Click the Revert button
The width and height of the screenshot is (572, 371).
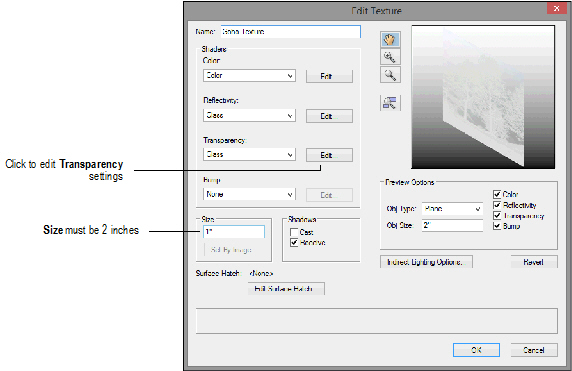(x=534, y=262)
